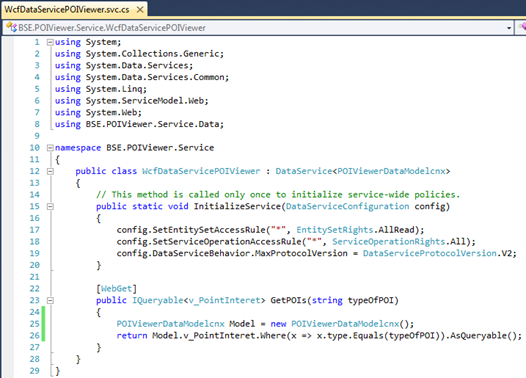Click 'DataServiceProtocolVersion' on line 19
Viewport: 526px width, 378px height.
(x=430, y=253)
